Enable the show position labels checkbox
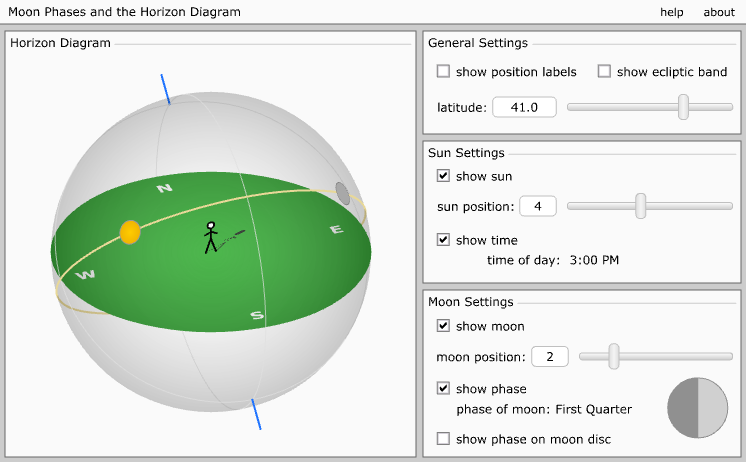This screenshot has width=746, height=462. pyautogui.click(x=443, y=72)
